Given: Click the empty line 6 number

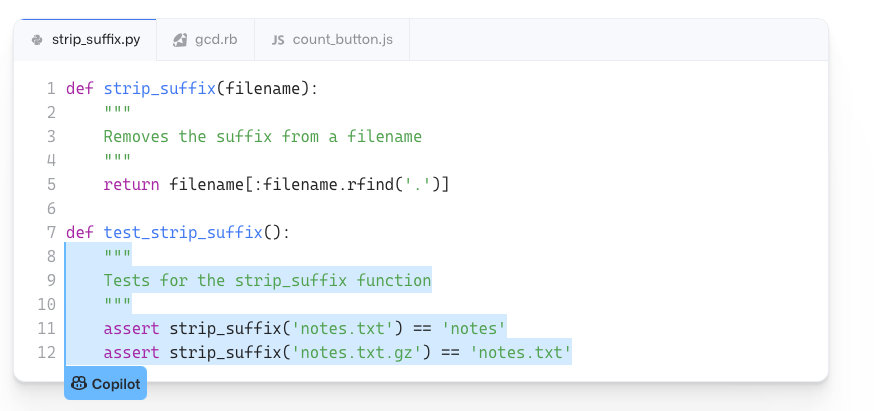Looking at the screenshot, I should [51, 209].
